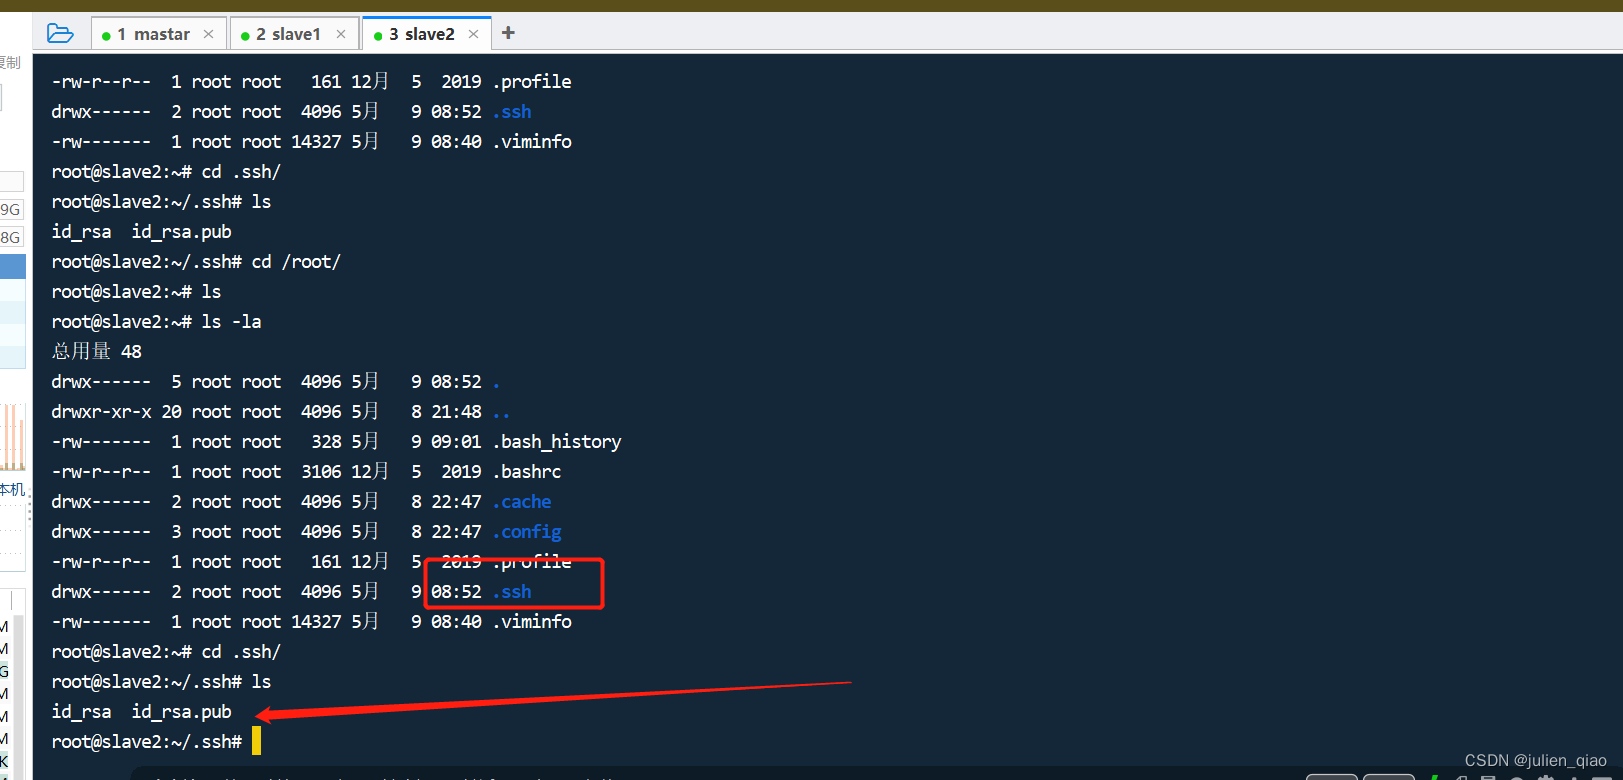Screen dimensions: 1623x780
Task: Click the 21:48 timestamp
Action: 456,412
